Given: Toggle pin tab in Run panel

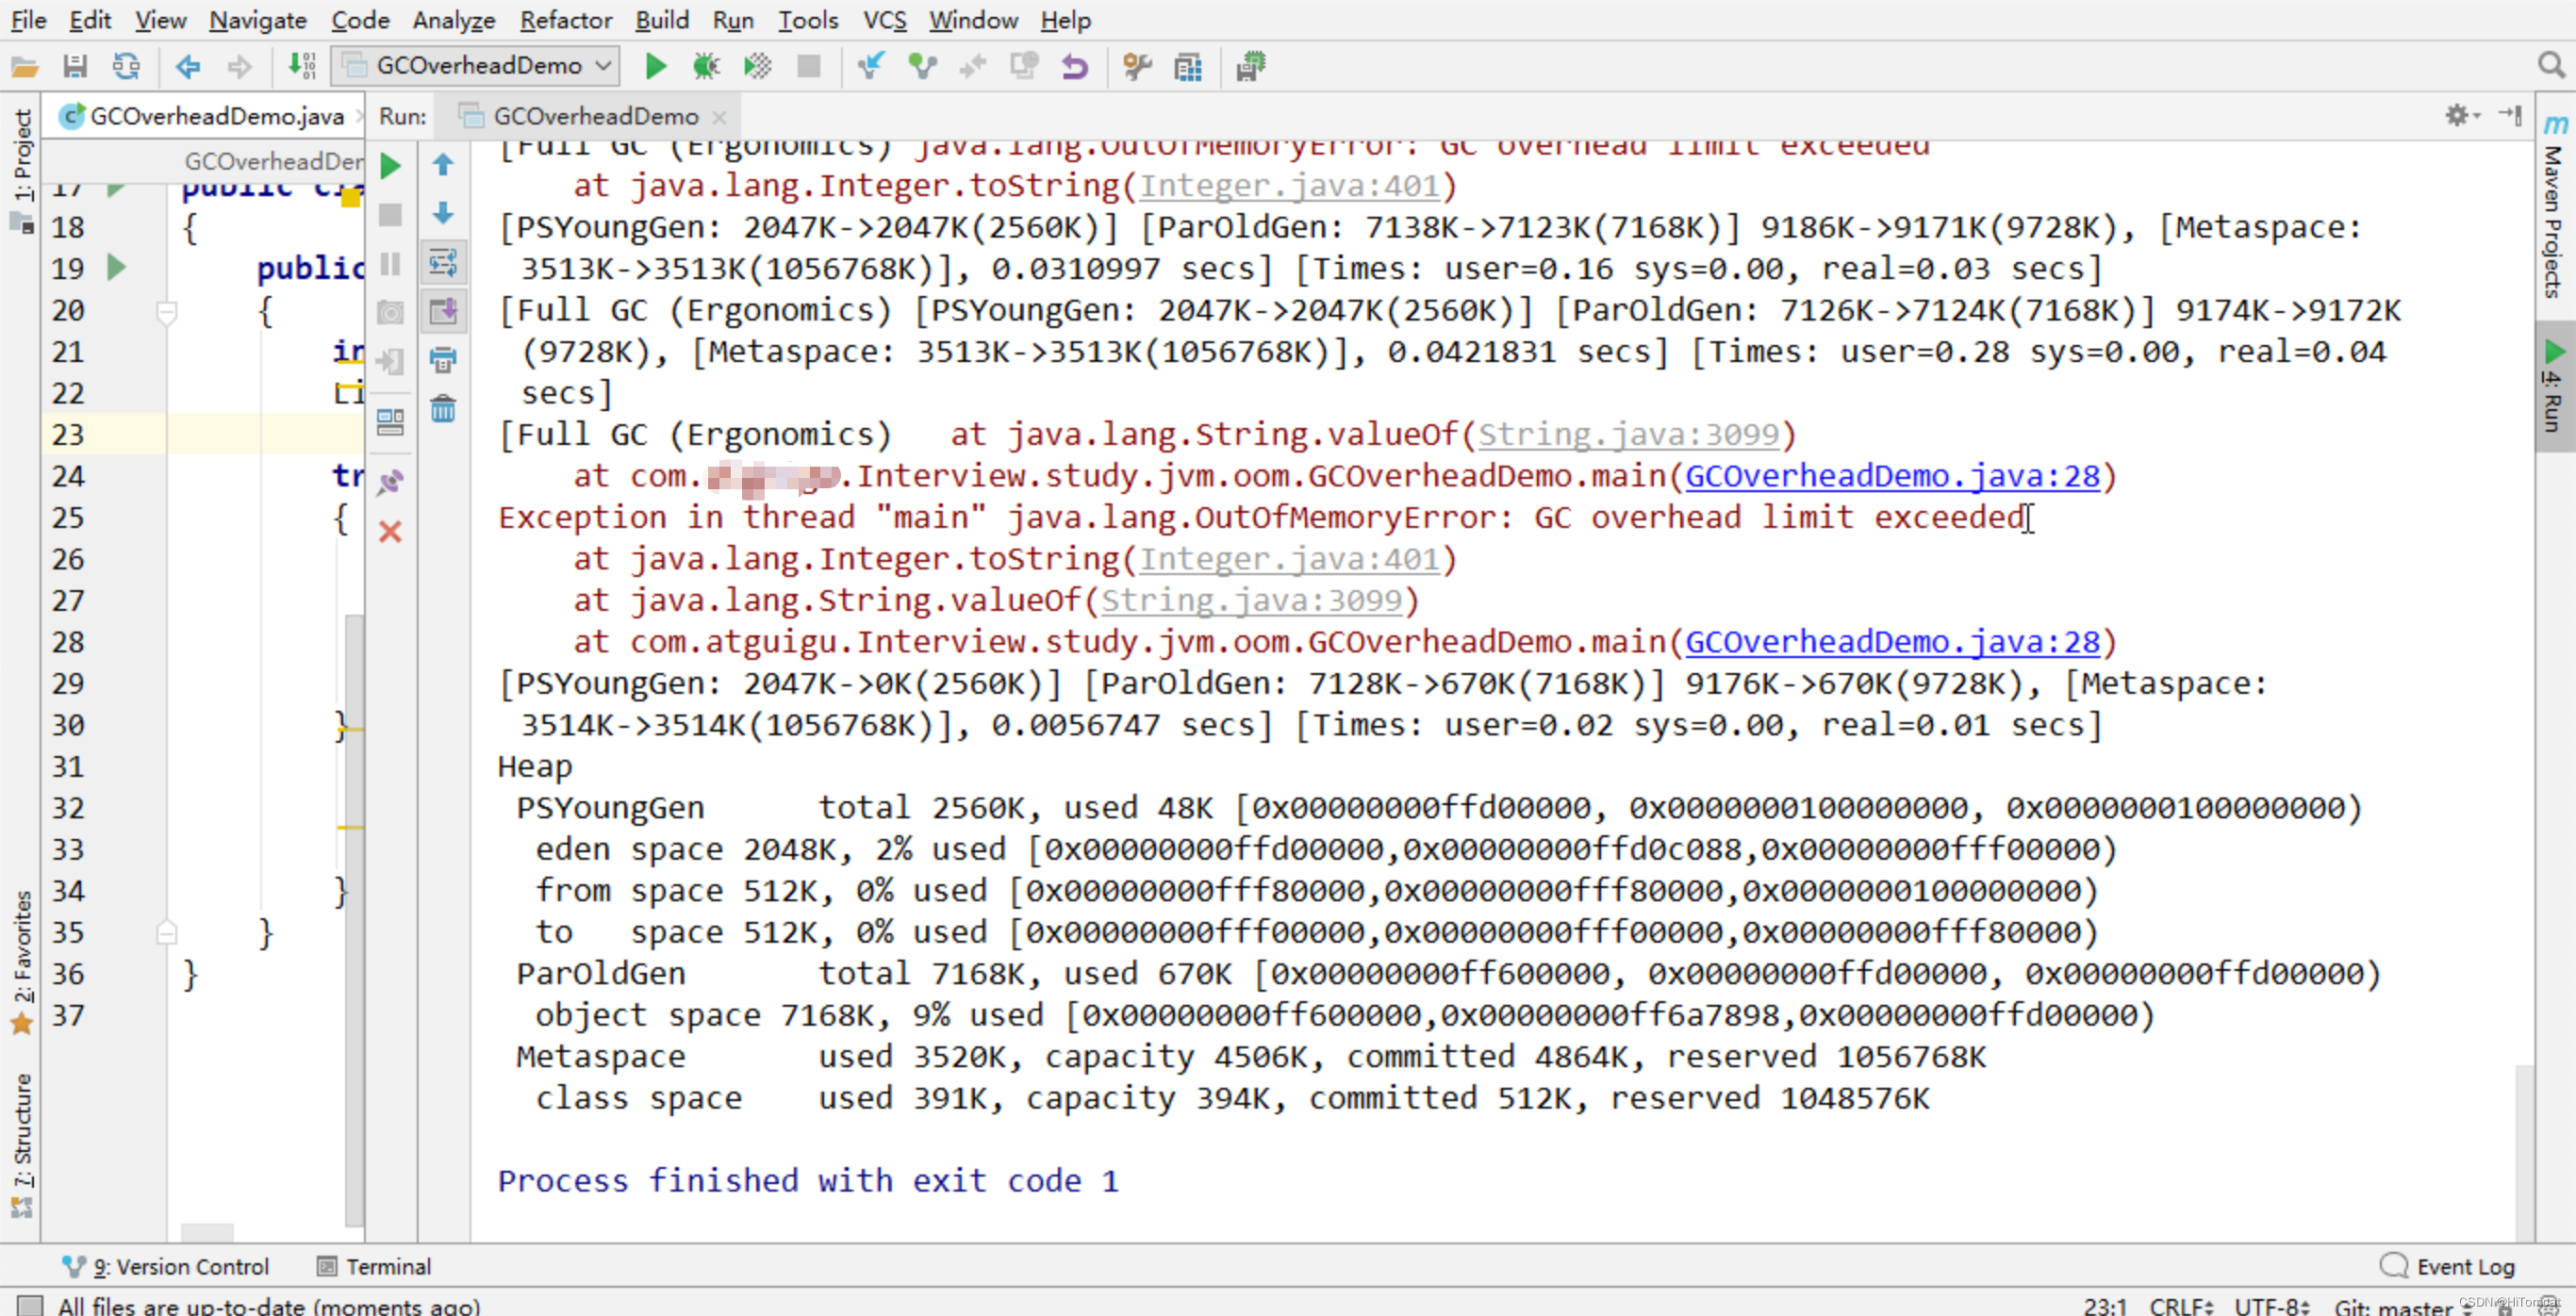Looking at the screenshot, I should 391,483.
